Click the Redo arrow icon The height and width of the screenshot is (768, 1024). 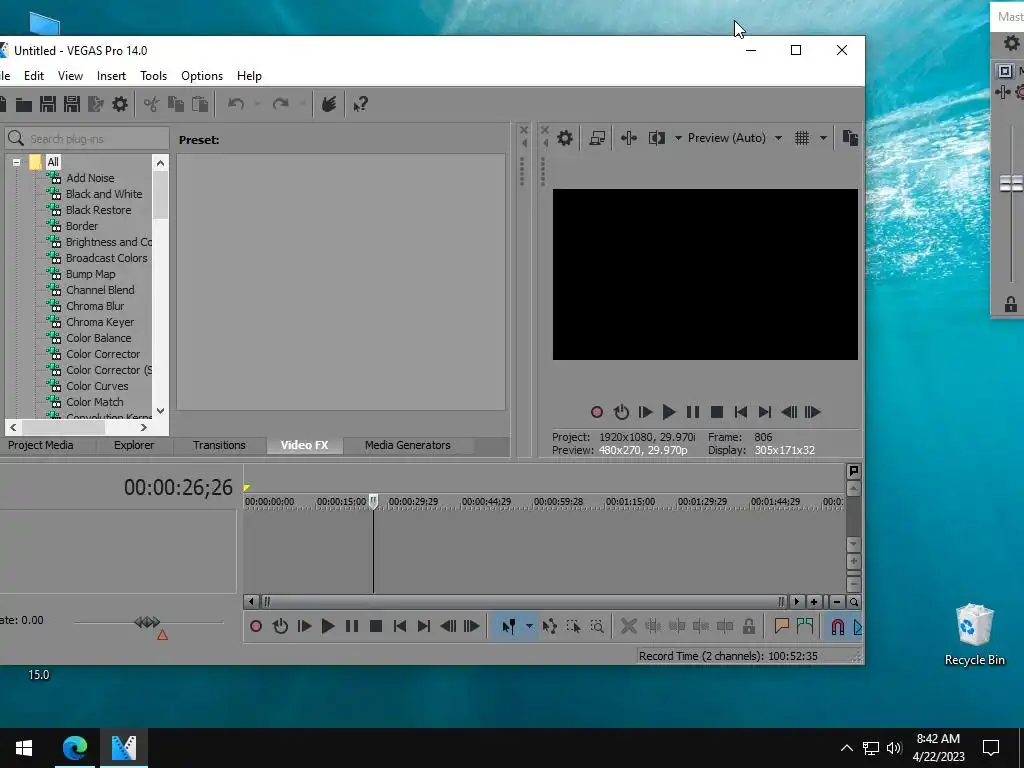[280, 104]
